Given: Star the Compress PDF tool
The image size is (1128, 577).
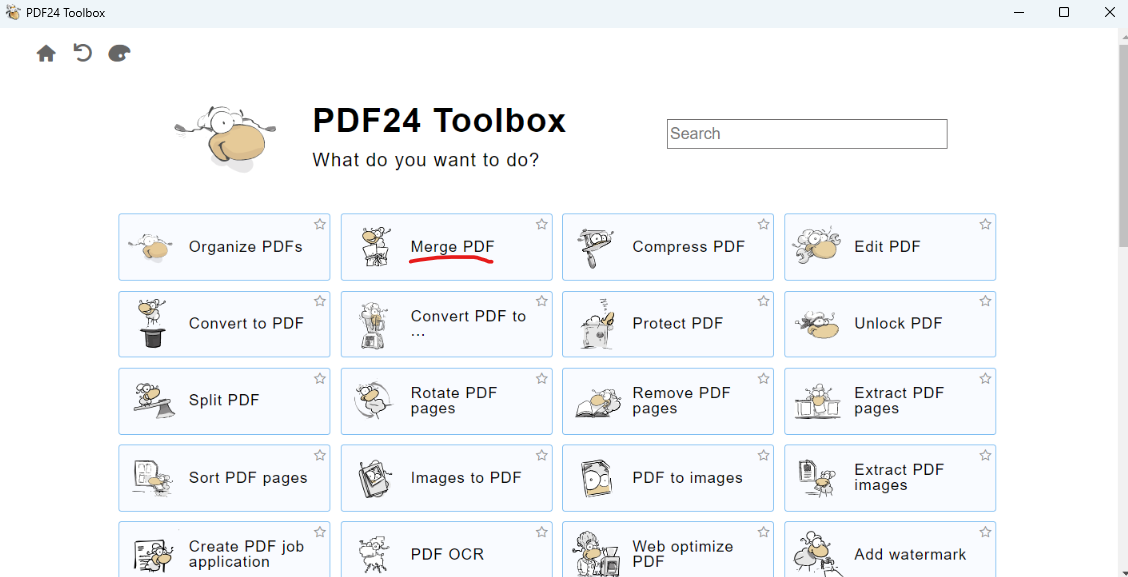Looking at the screenshot, I should click(763, 224).
